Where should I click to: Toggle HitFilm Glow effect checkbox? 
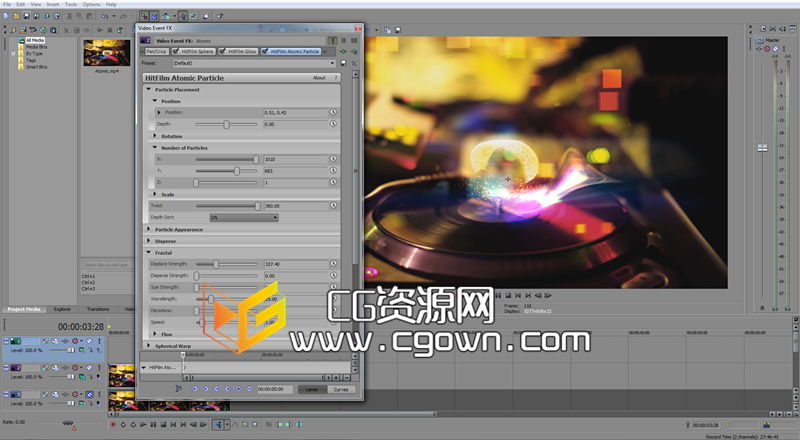(222, 52)
